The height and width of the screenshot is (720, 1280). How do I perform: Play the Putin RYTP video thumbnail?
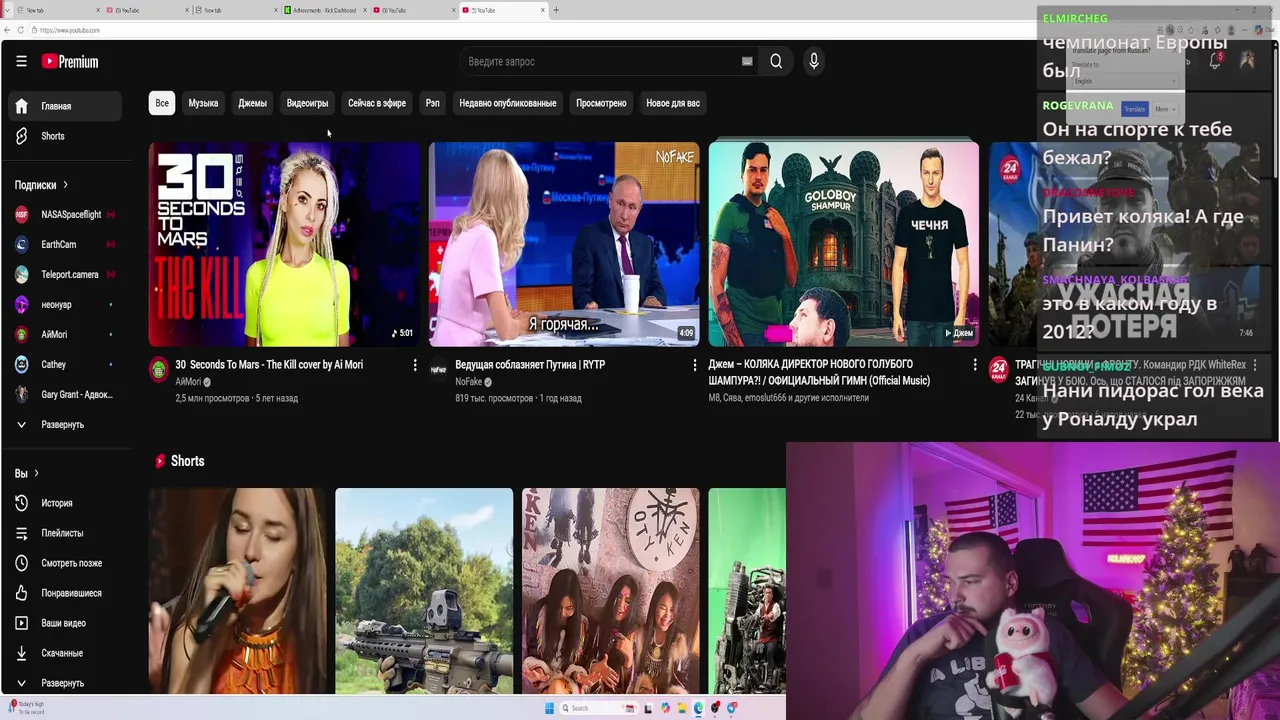click(564, 244)
